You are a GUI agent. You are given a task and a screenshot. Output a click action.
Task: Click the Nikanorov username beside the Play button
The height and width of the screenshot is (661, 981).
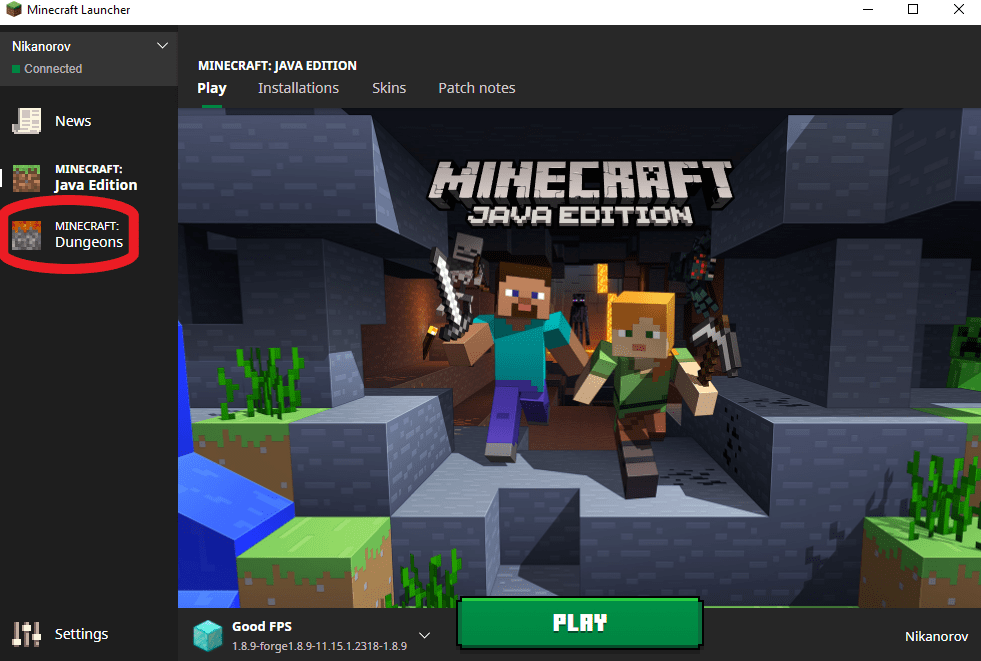(x=937, y=637)
